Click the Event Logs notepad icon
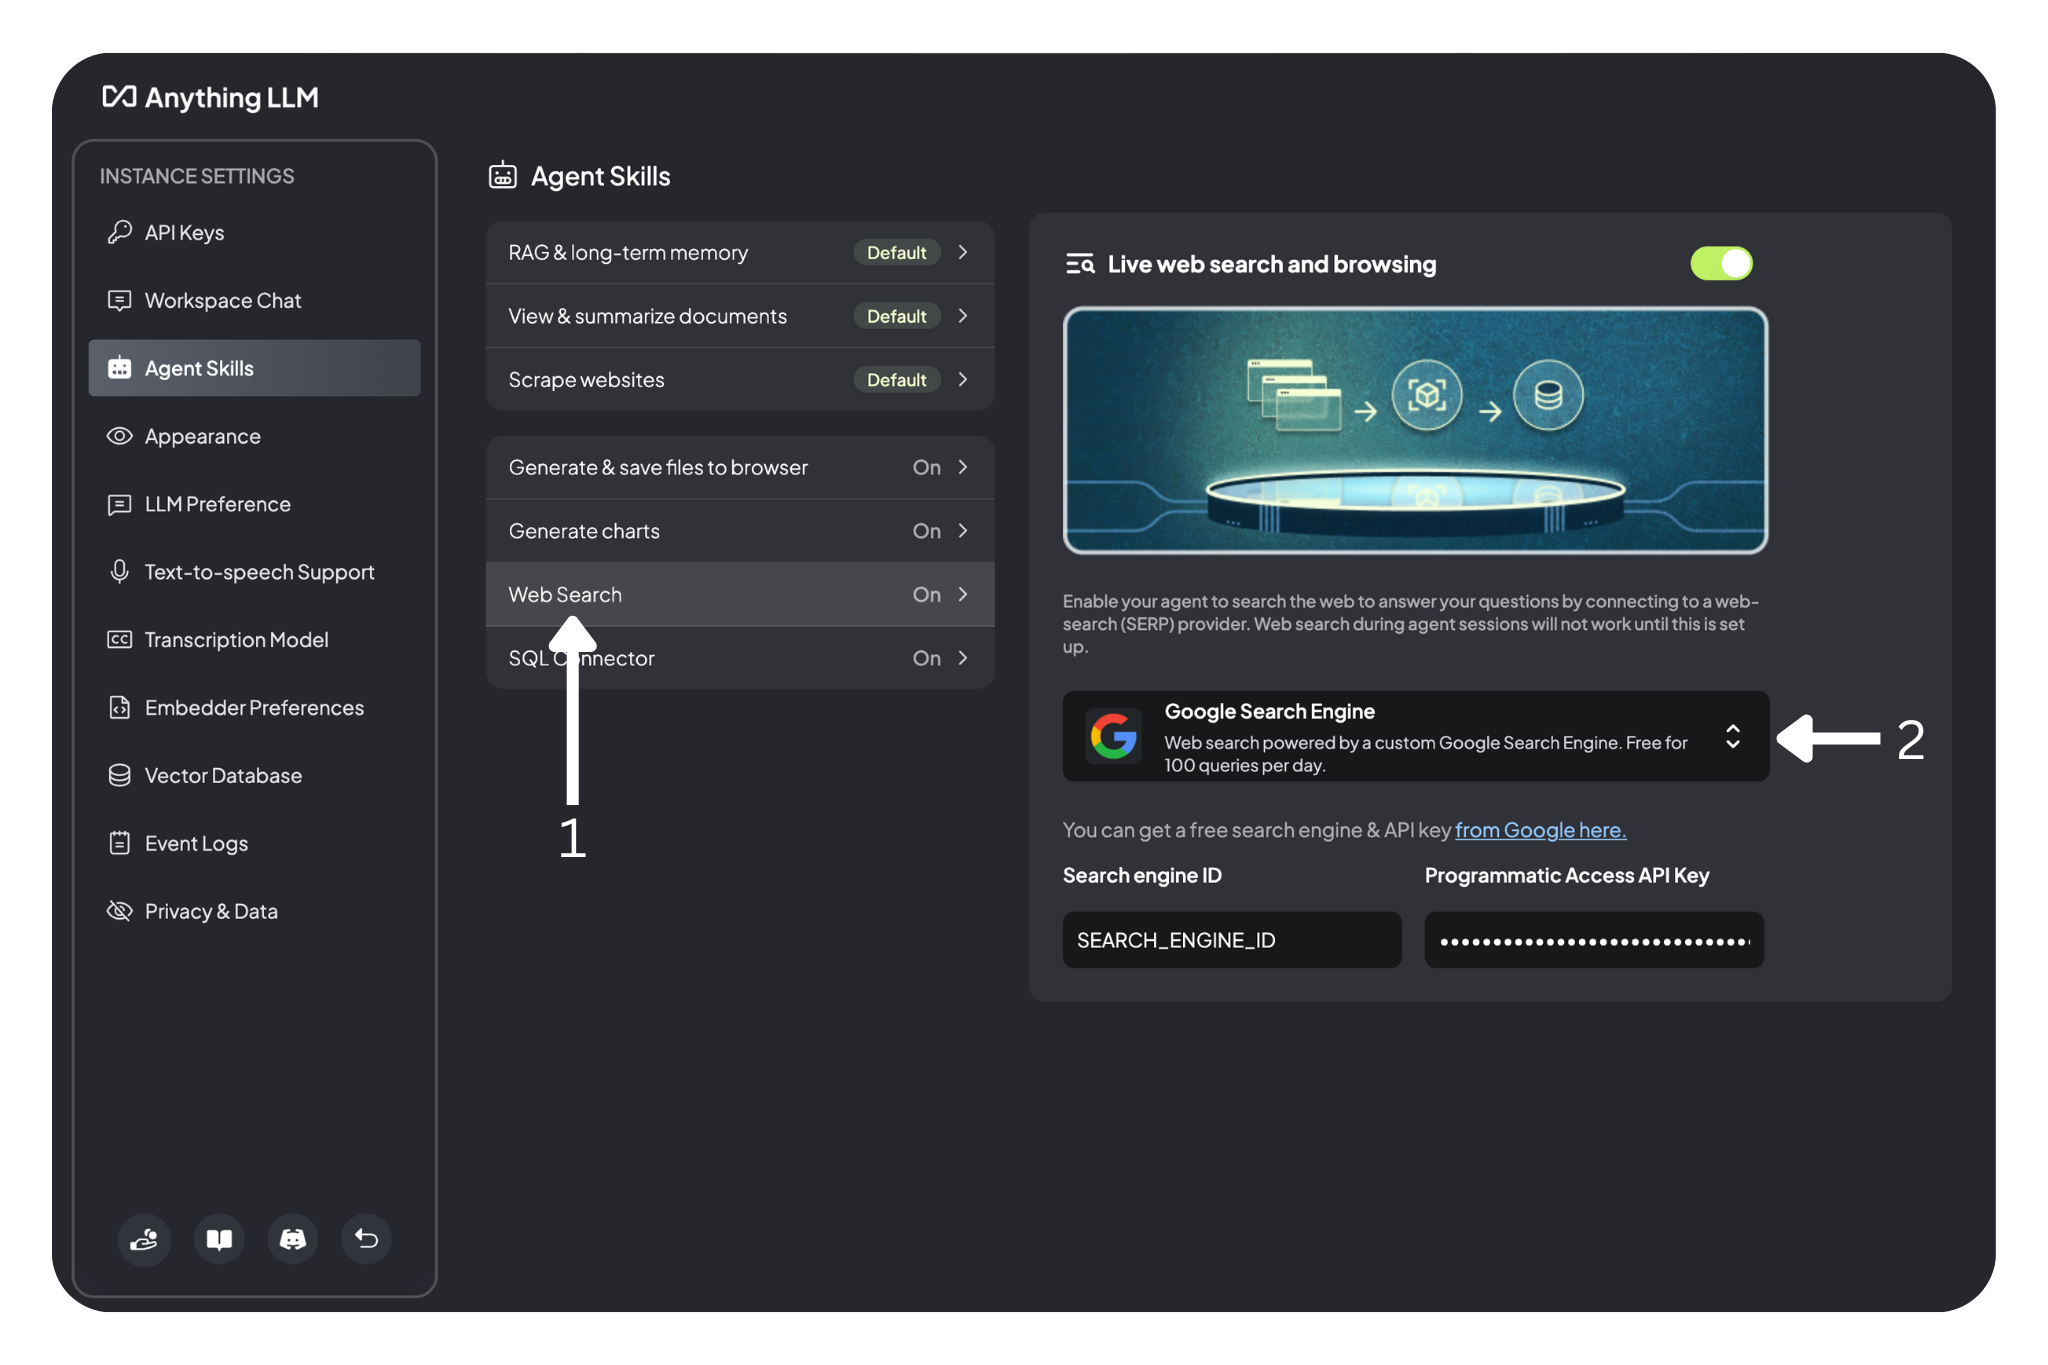The width and height of the screenshot is (2048, 1365). pos(120,843)
